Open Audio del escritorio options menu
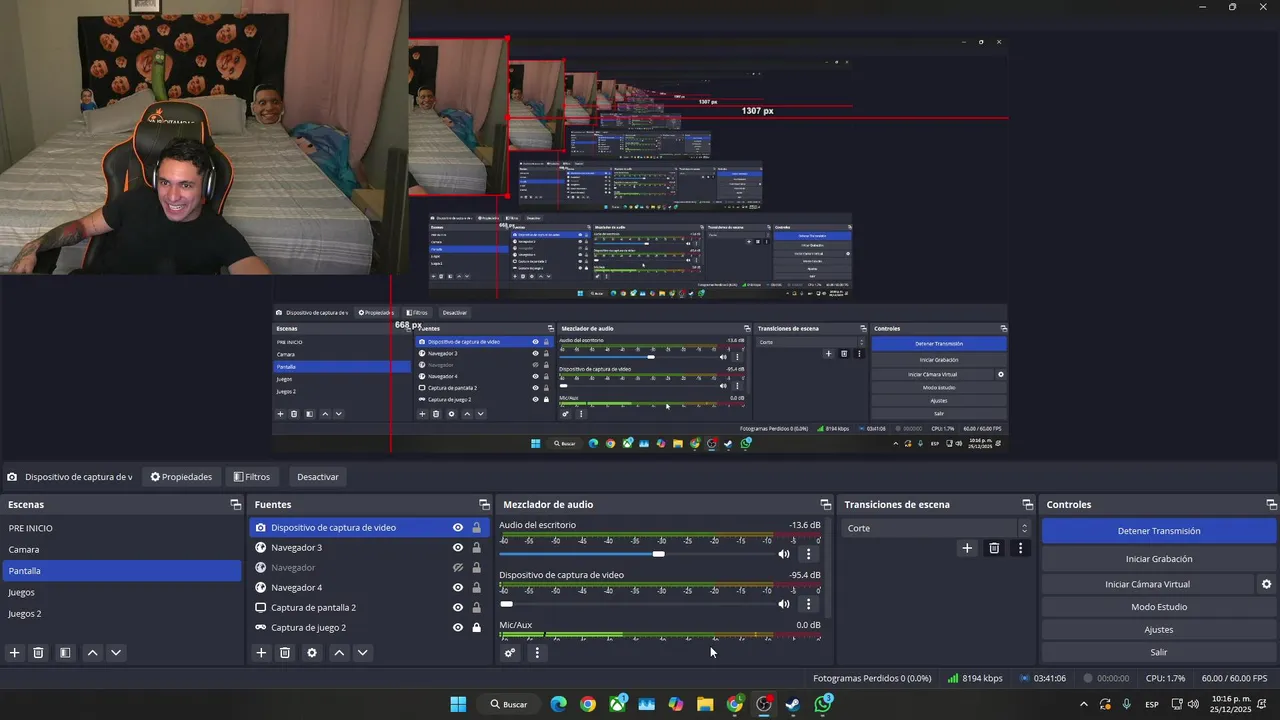Viewport: 1280px width, 720px height. [808, 554]
